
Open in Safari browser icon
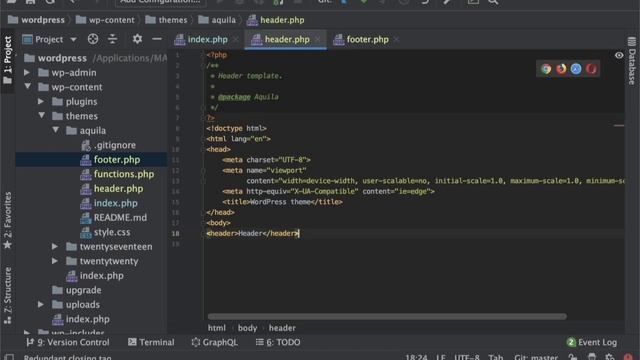576,69
